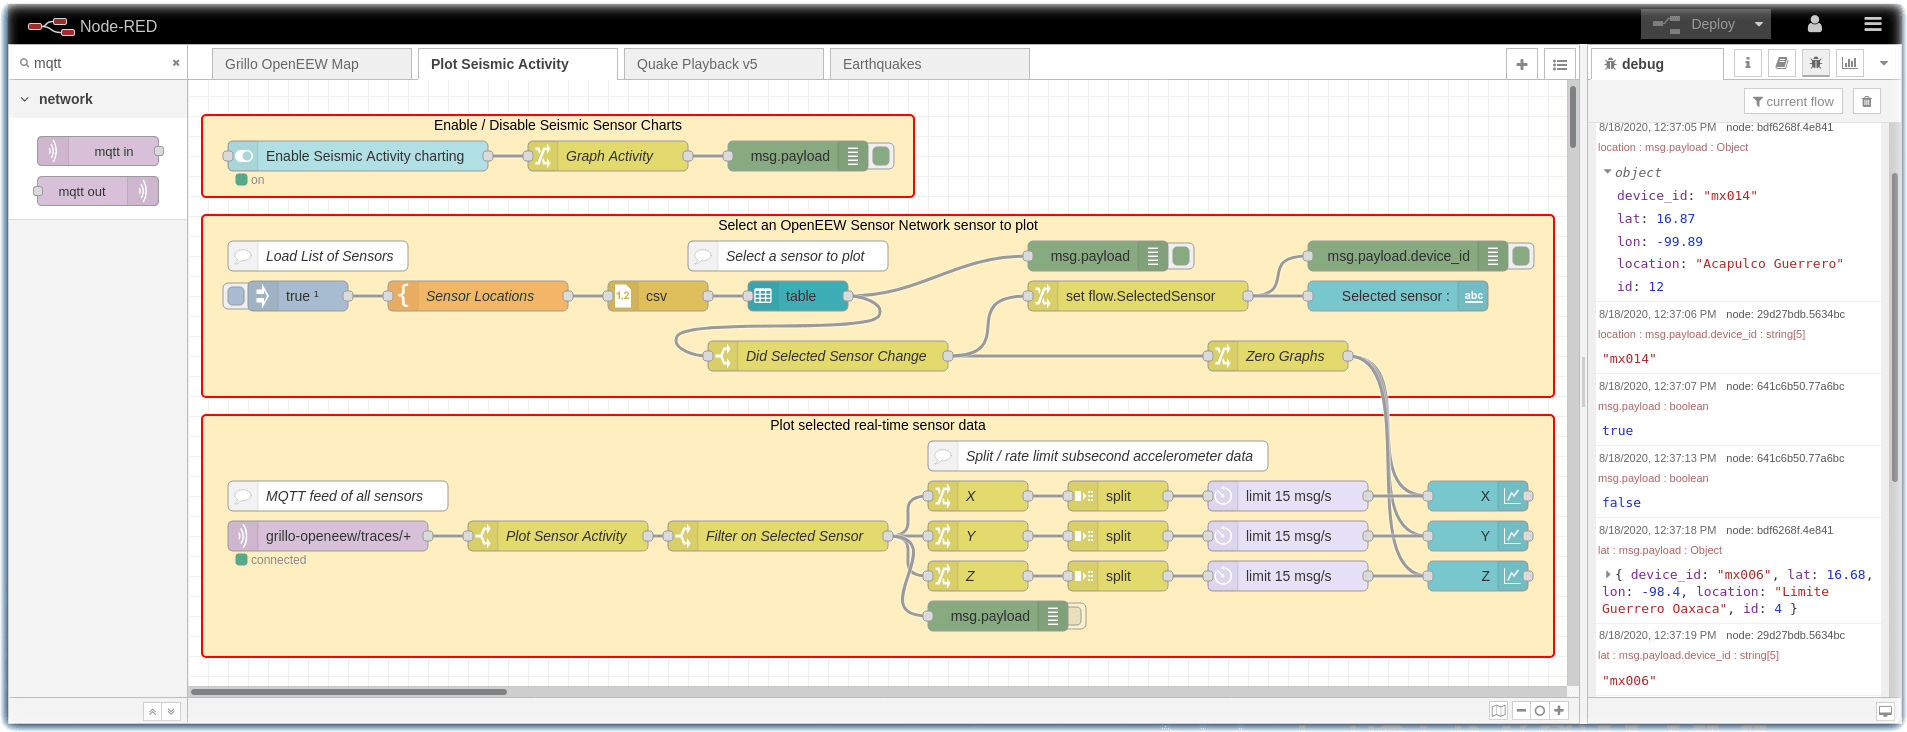Reset the workspace zoom
Viewport: 1907px width, 732px height.
(x=1540, y=711)
